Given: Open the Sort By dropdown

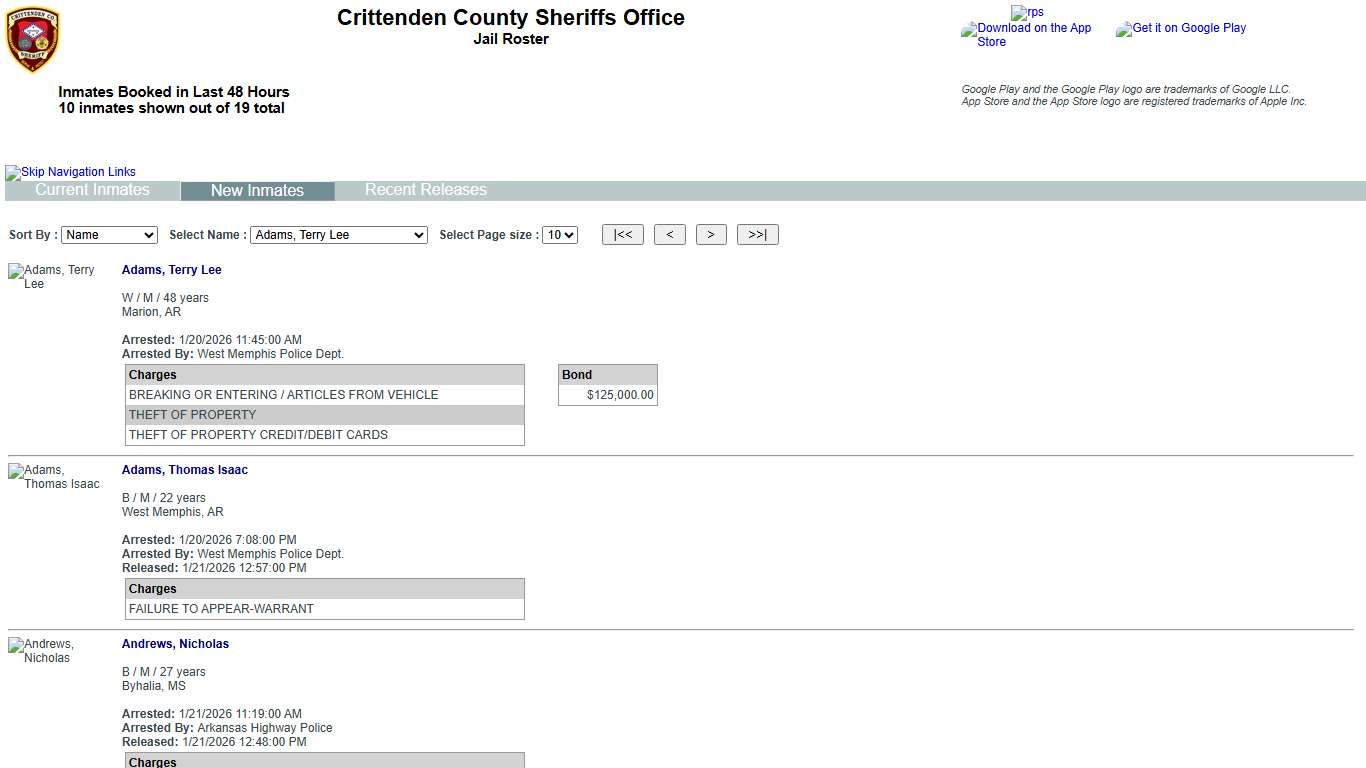Looking at the screenshot, I should point(109,235).
